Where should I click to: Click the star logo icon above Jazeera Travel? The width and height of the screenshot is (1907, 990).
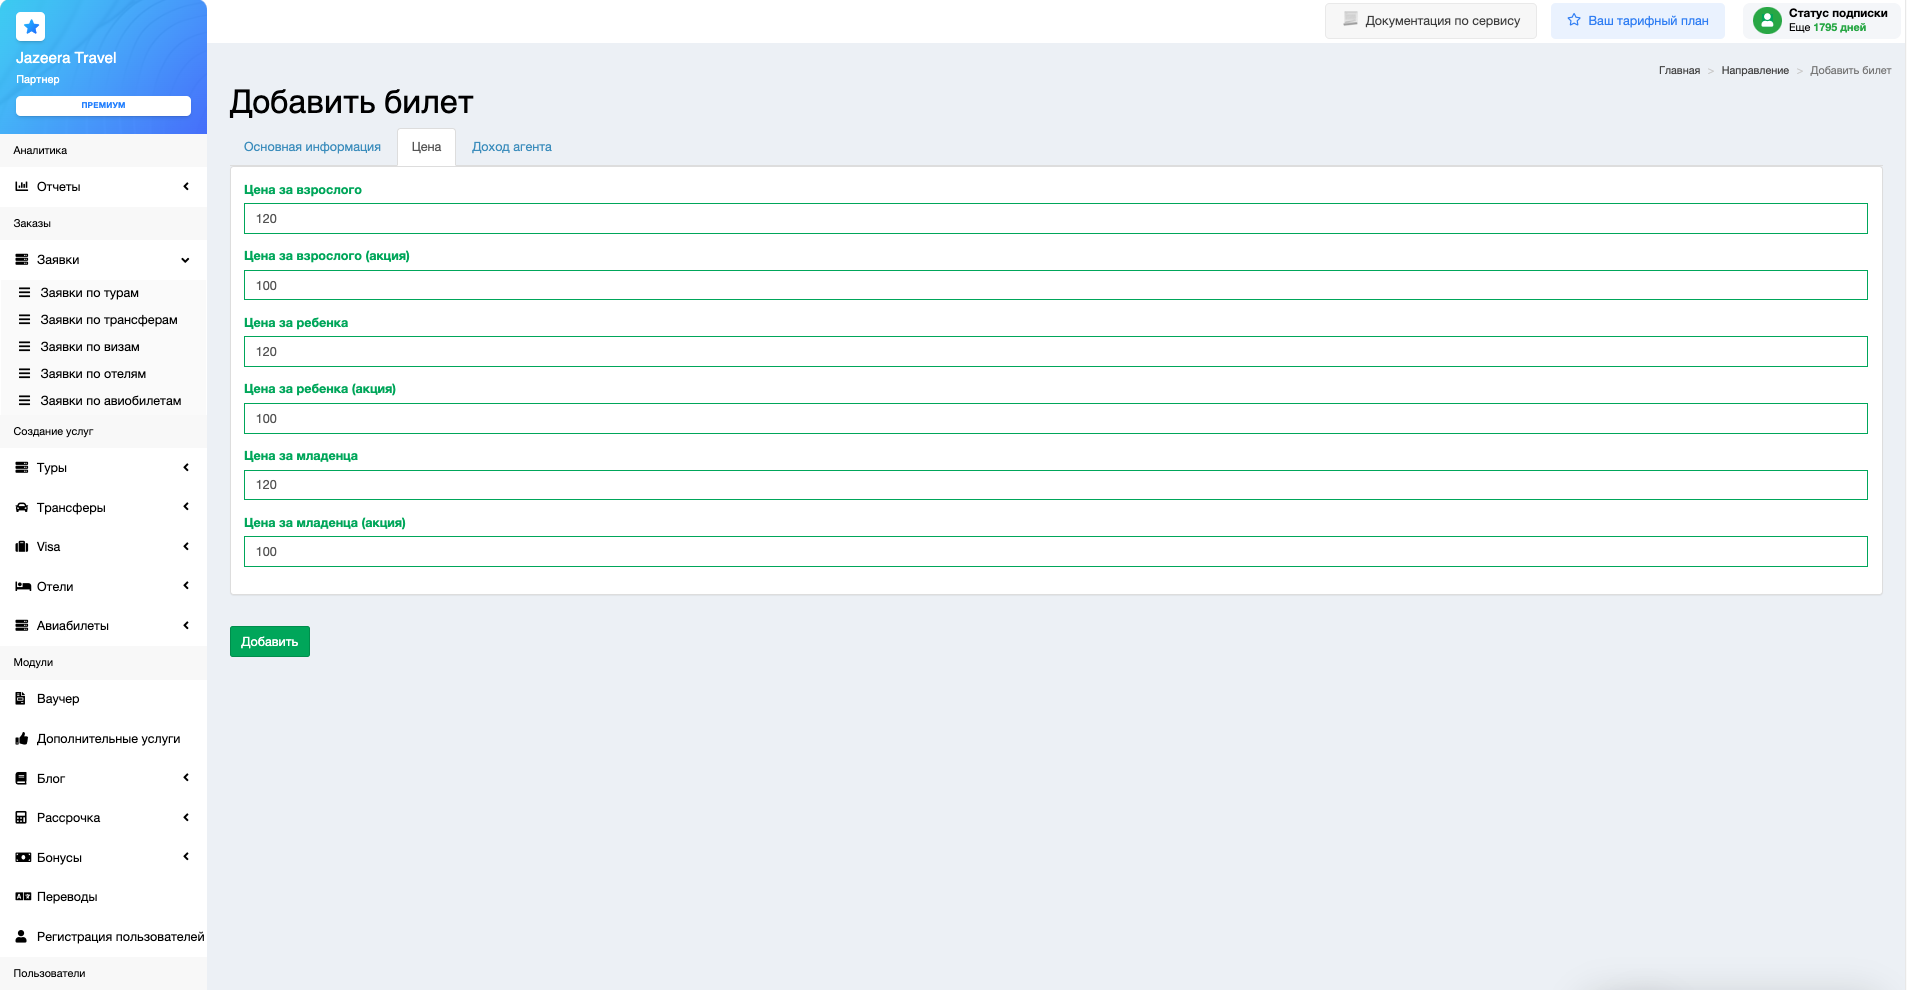pos(31,27)
